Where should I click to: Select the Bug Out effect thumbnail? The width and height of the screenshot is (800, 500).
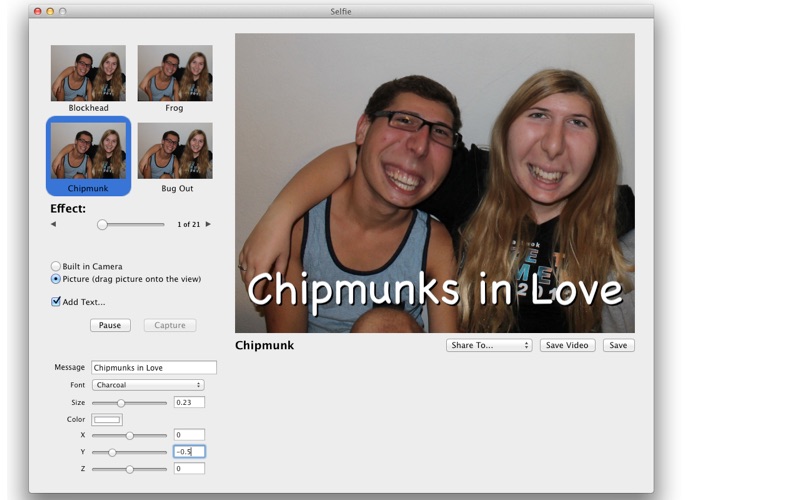pos(175,151)
